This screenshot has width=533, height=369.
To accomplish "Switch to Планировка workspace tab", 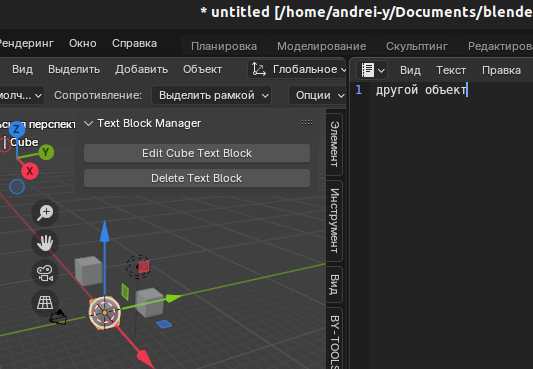I will [224, 46].
